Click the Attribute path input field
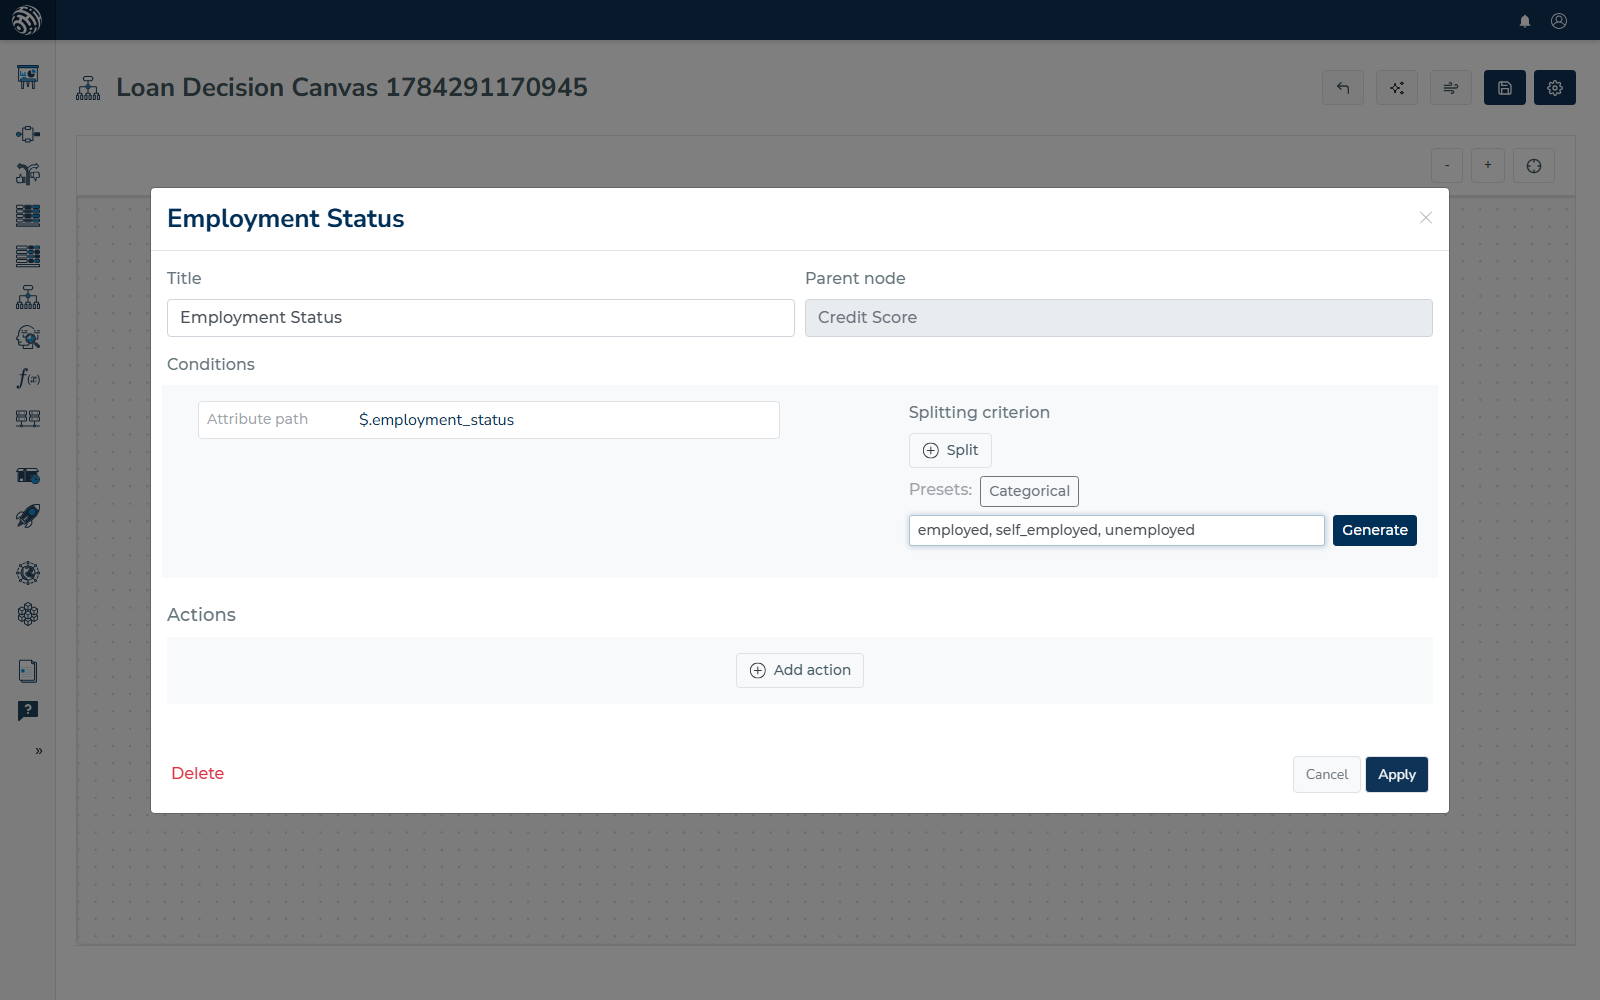1600x1000 pixels. pyautogui.click(x=489, y=420)
